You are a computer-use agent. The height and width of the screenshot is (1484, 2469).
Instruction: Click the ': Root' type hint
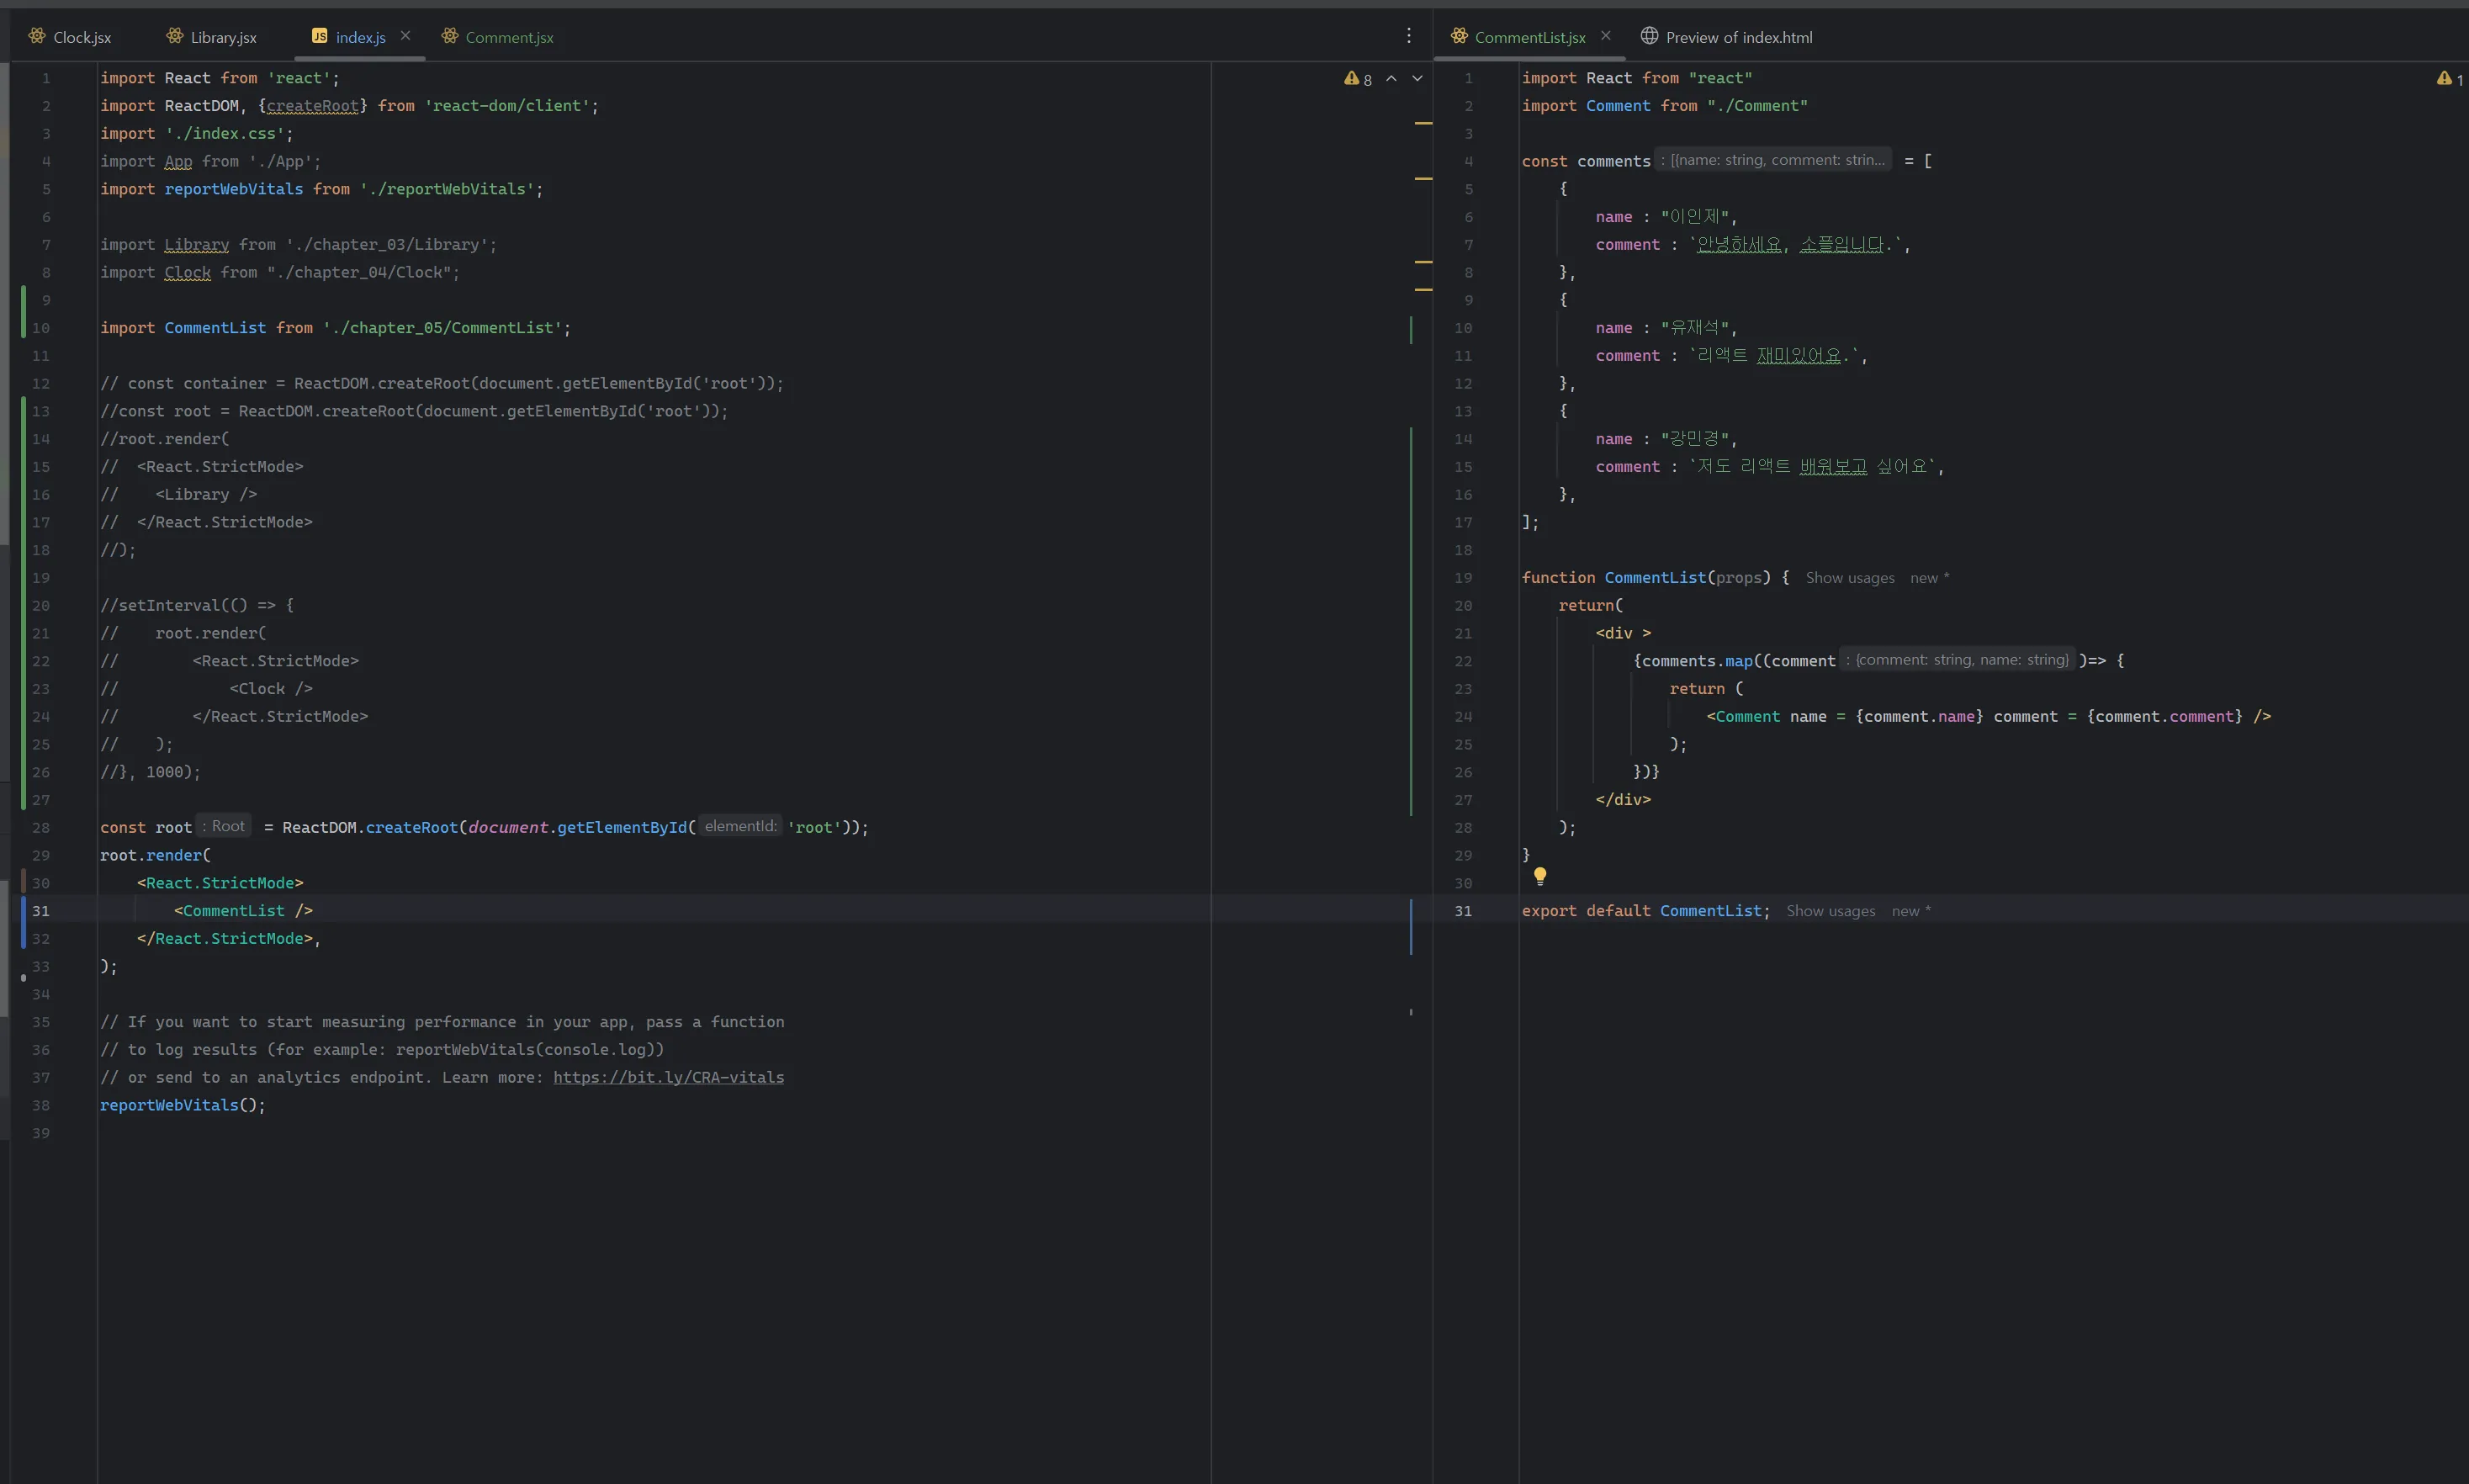pyautogui.click(x=223, y=826)
